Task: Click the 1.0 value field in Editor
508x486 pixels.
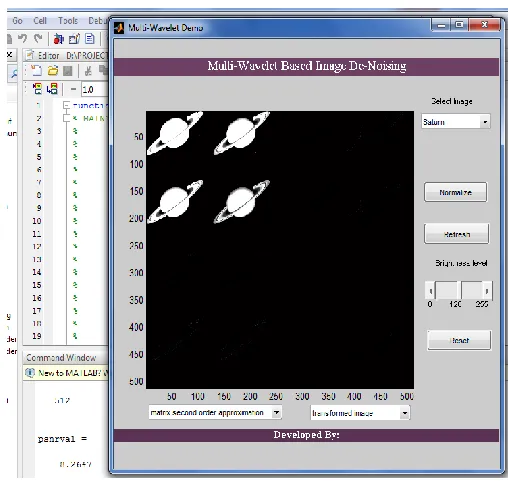Action: point(95,89)
